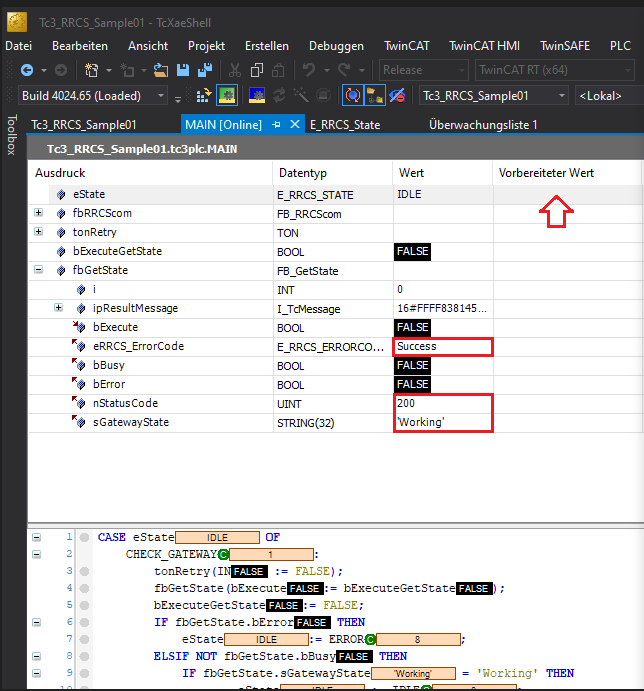Click the Cut scissors icon
Image resolution: width=644 pixels, height=691 pixels.
235,70
